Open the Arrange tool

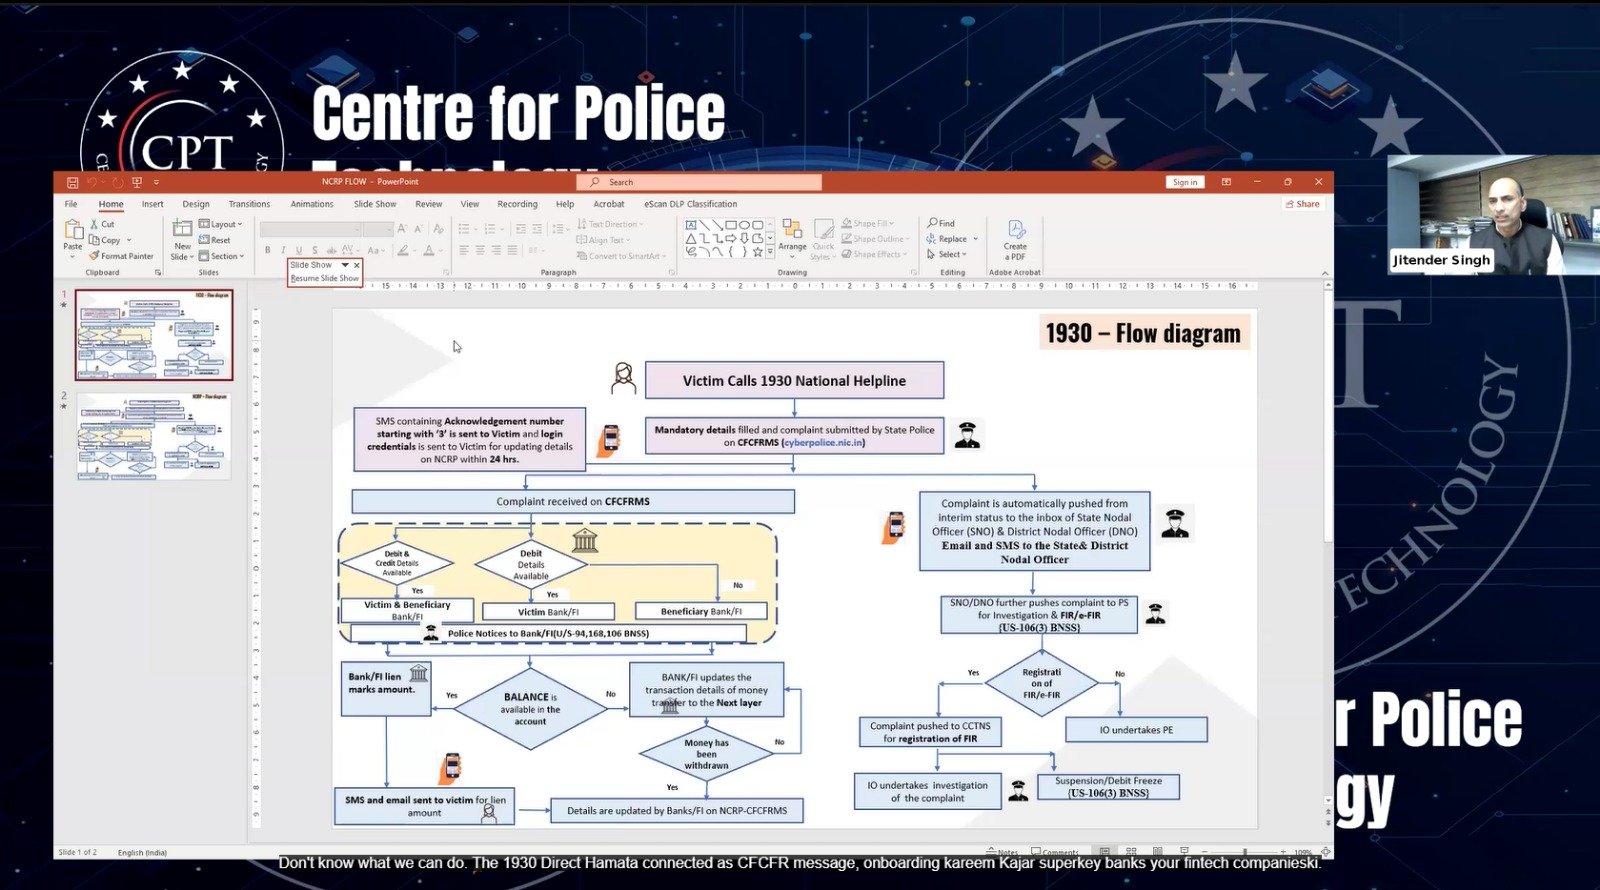[x=792, y=234]
